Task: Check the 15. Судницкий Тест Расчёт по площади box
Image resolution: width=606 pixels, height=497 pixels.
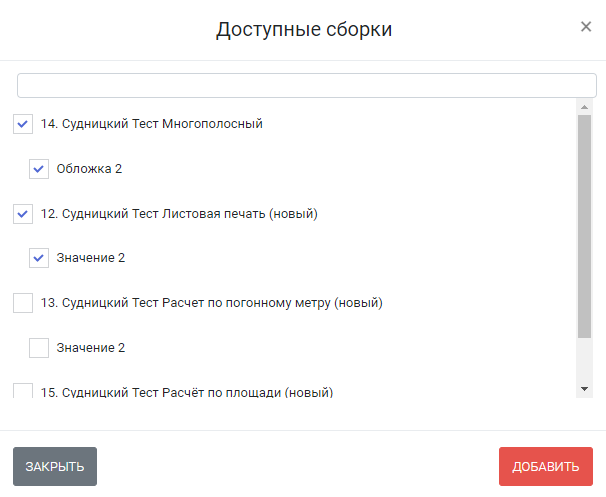Action: point(23,390)
